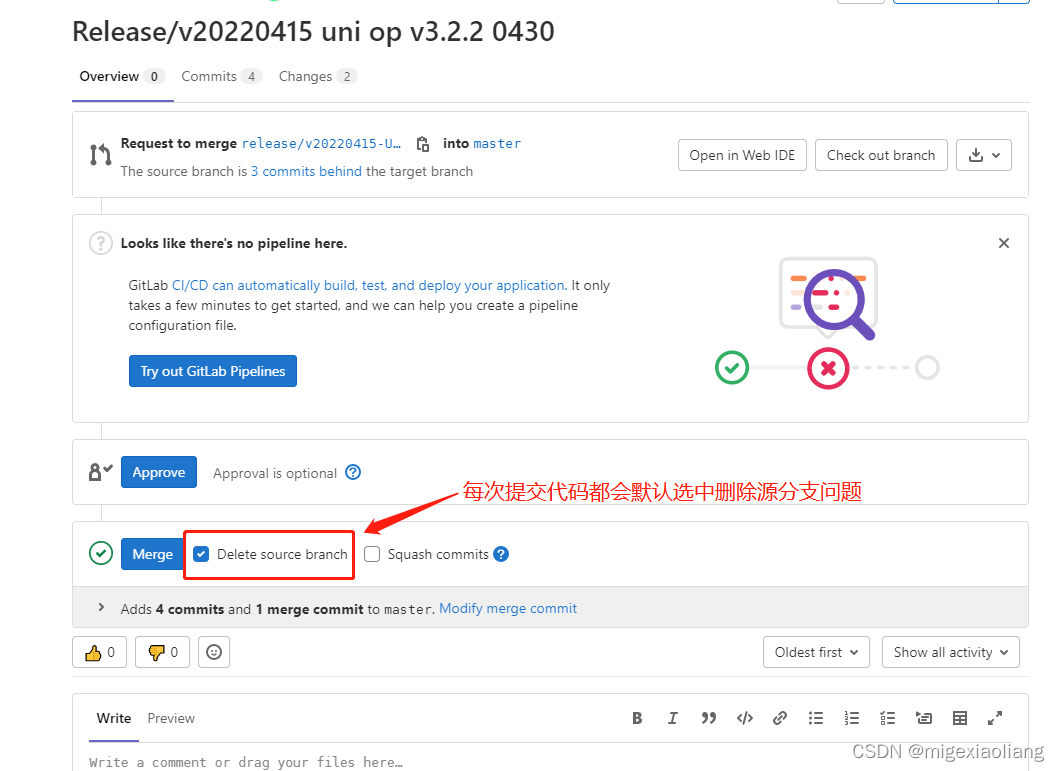This screenshot has height=771, width=1059.
Task: Add a numbered list
Action: coord(852,718)
